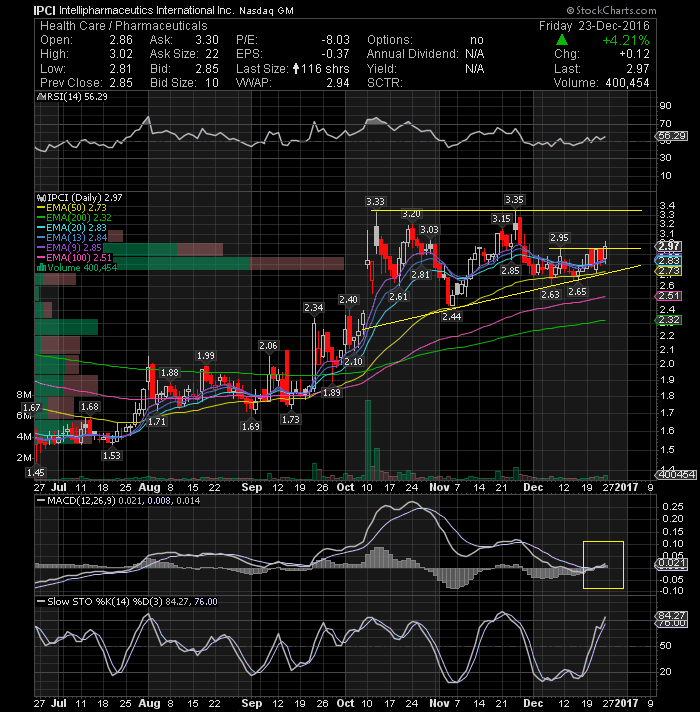This screenshot has width=700, height=712.
Task: Click the MACD(12,26,9) indicator legend
Action: pyautogui.click(x=118, y=500)
